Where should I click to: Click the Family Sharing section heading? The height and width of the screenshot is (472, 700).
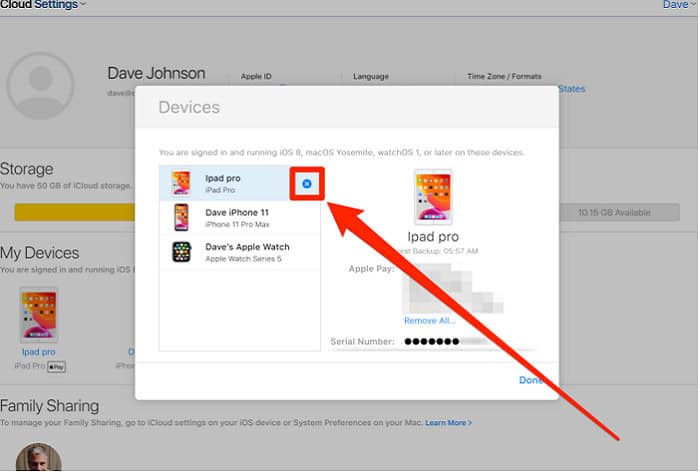click(50, 406)
